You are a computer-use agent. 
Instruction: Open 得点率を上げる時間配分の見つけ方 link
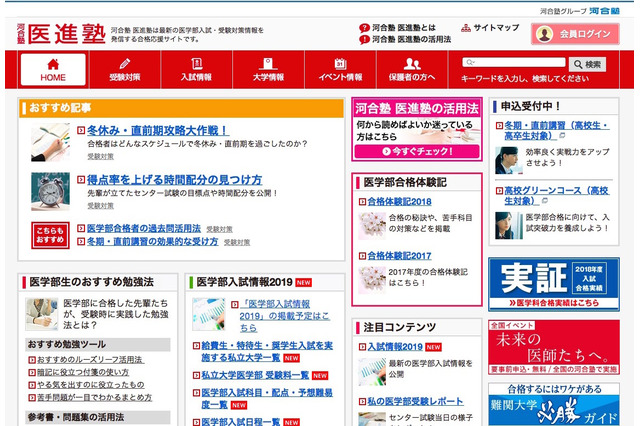coord(174,180)
